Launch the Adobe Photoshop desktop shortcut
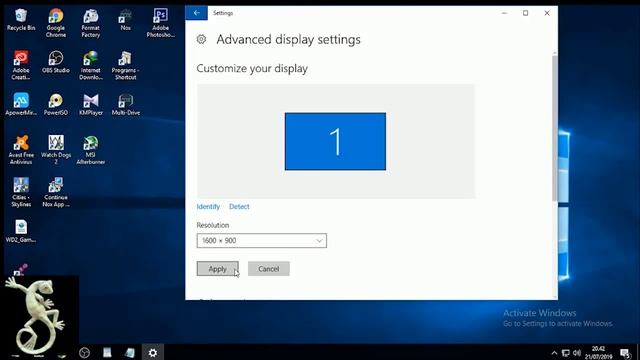The height and width of the screenshot is (360, 640). click(x=160, y=23)
